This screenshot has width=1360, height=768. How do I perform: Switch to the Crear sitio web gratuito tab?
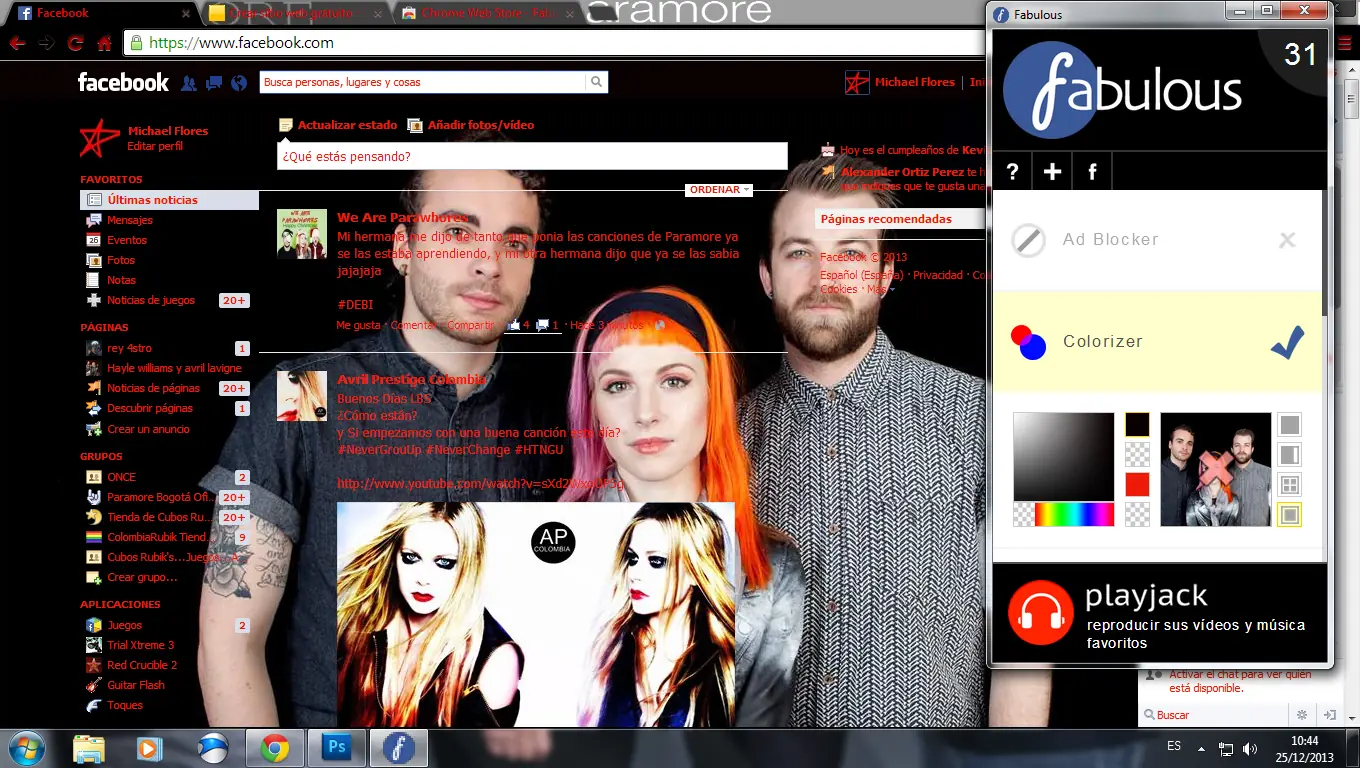click(x=294, y=13)
